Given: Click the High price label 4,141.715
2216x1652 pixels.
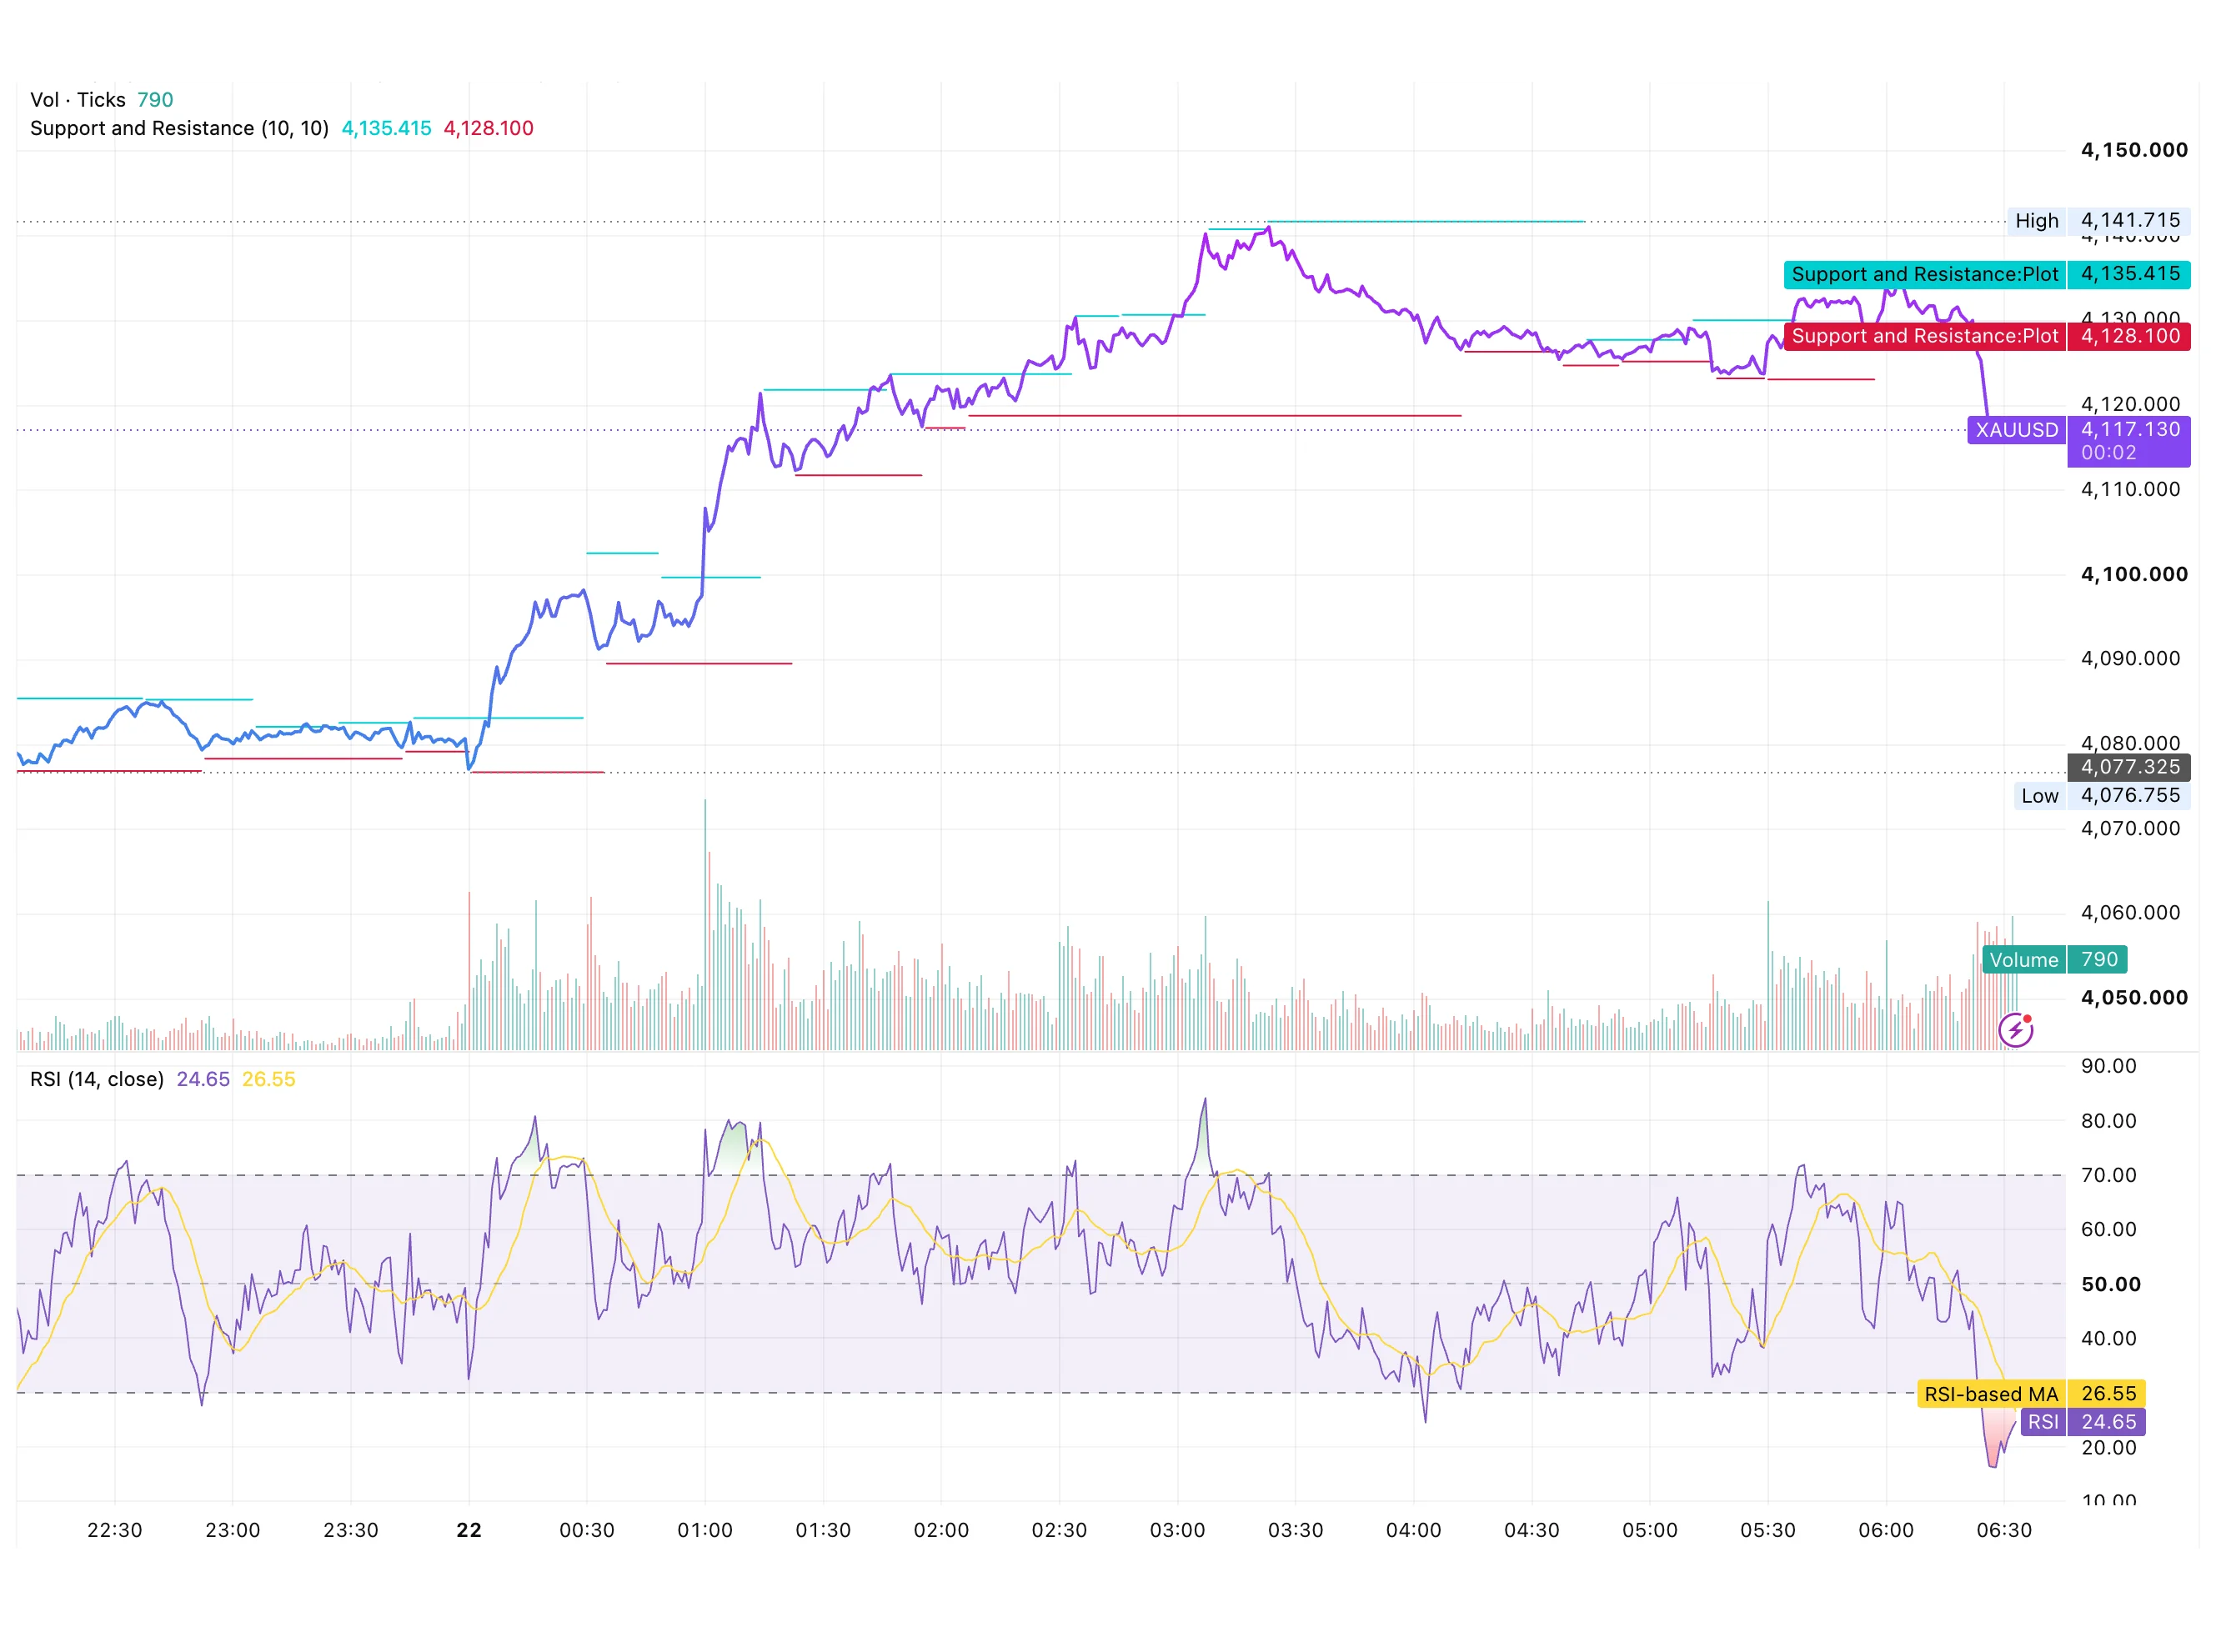Looking at the screenshot, I should [2129, 220].
